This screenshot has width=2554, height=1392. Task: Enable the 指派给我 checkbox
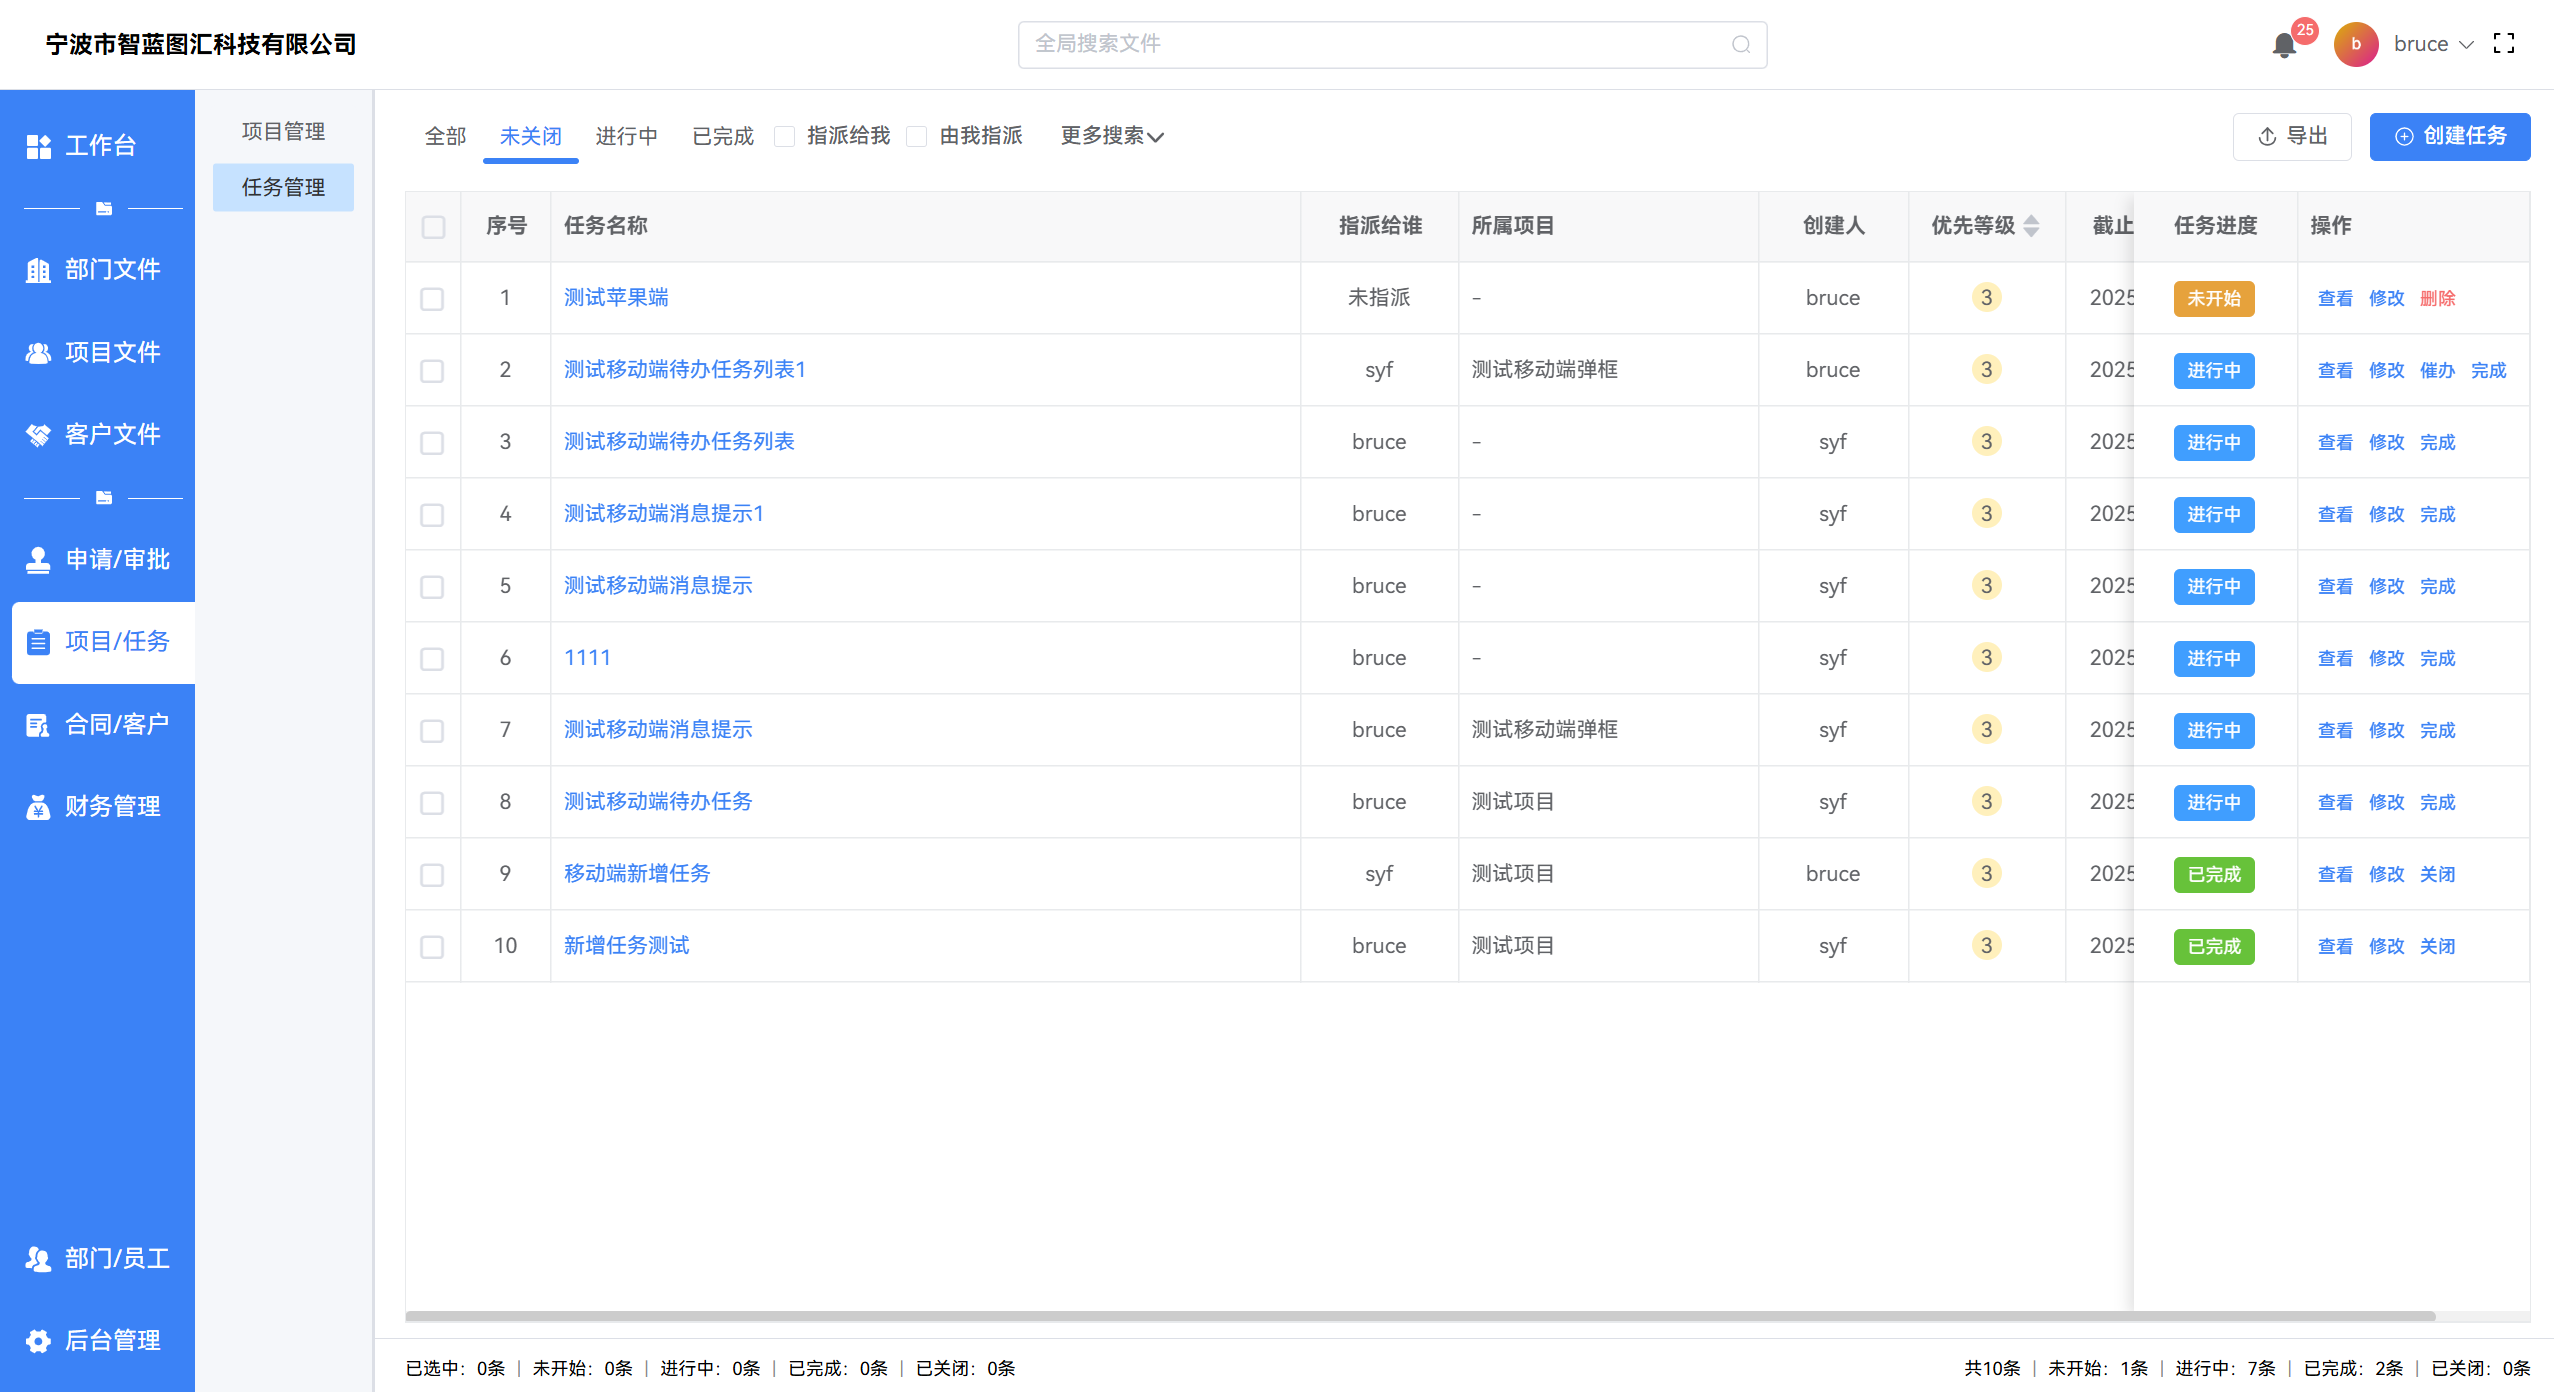[x=785, y=137]
